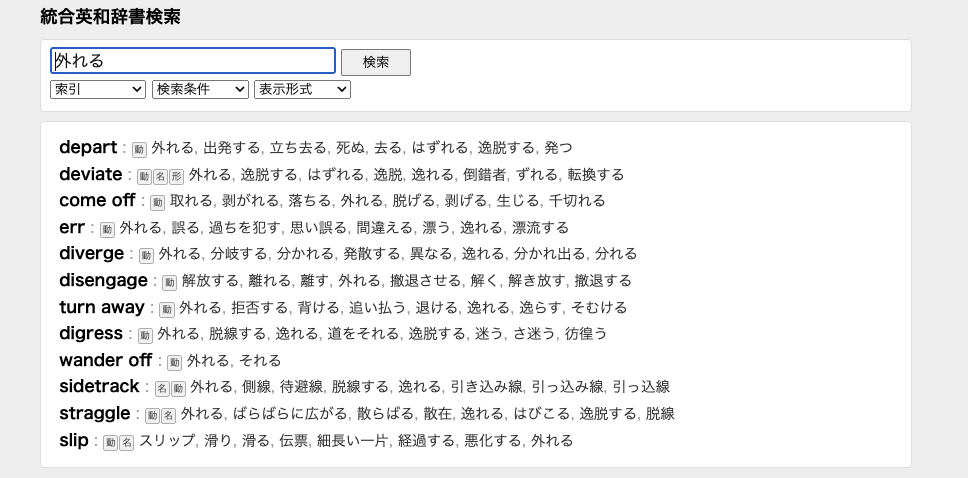Click 立ち去る in the depart row

click(298, 148)
